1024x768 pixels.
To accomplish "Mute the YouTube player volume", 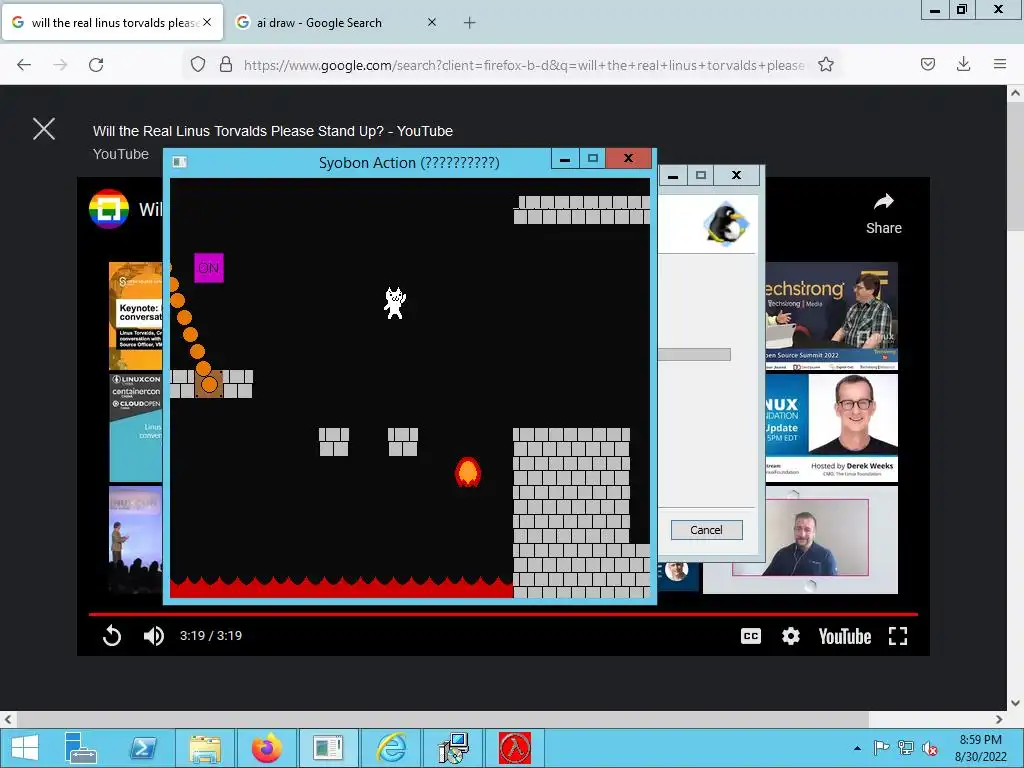I will (x=153, y=635).
